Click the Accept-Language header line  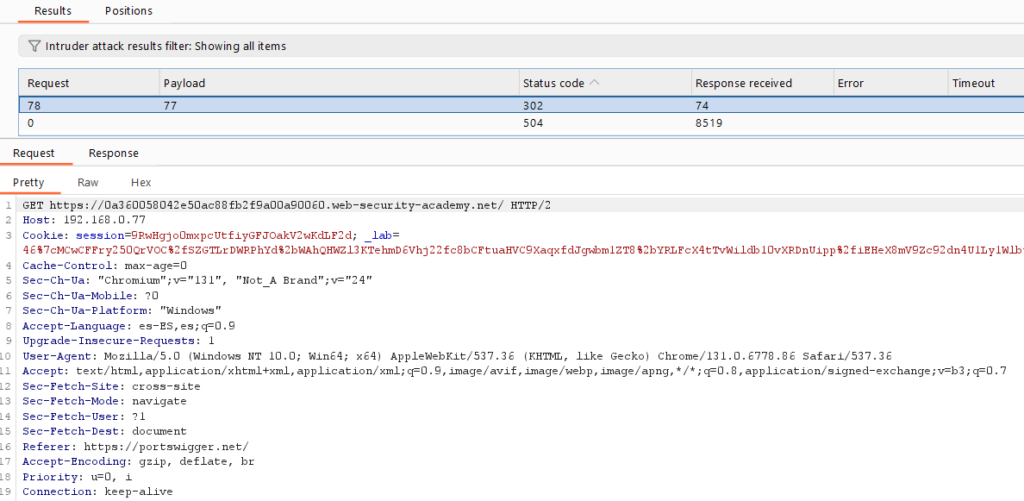tap(129, 325)
